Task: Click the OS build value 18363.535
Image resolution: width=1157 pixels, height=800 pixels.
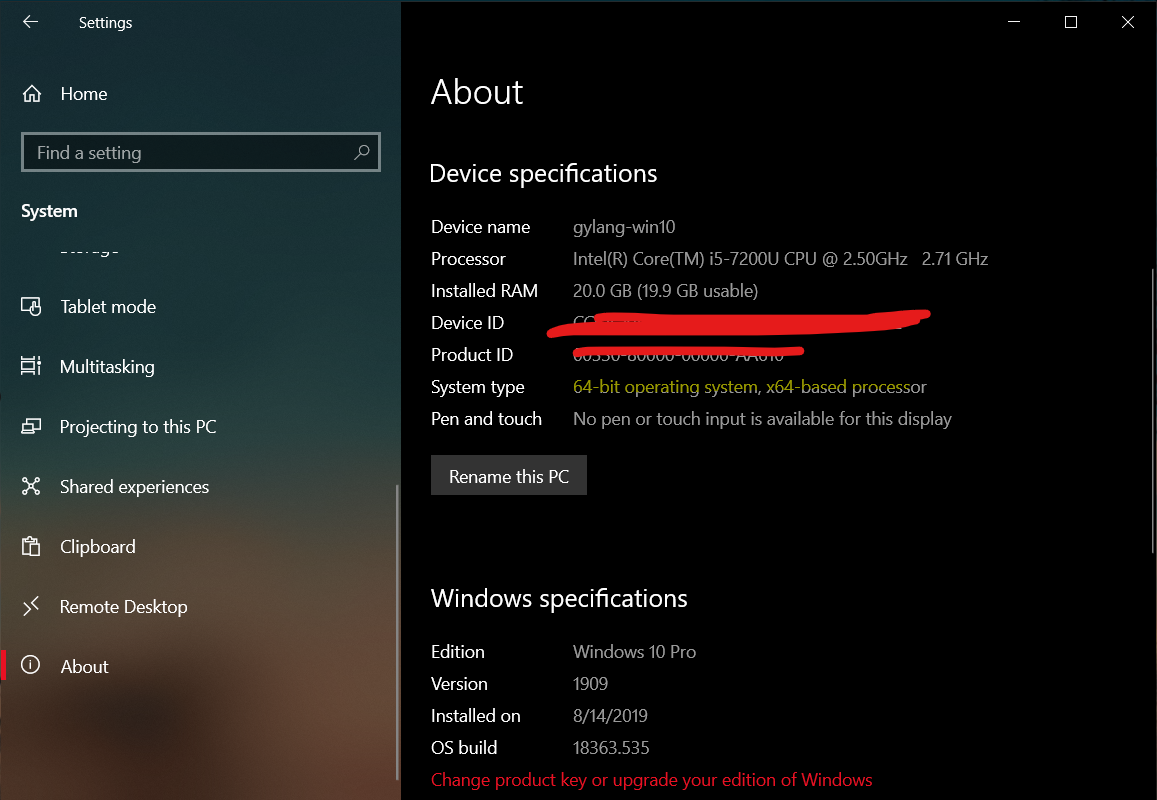Action: tap(611, 748)
